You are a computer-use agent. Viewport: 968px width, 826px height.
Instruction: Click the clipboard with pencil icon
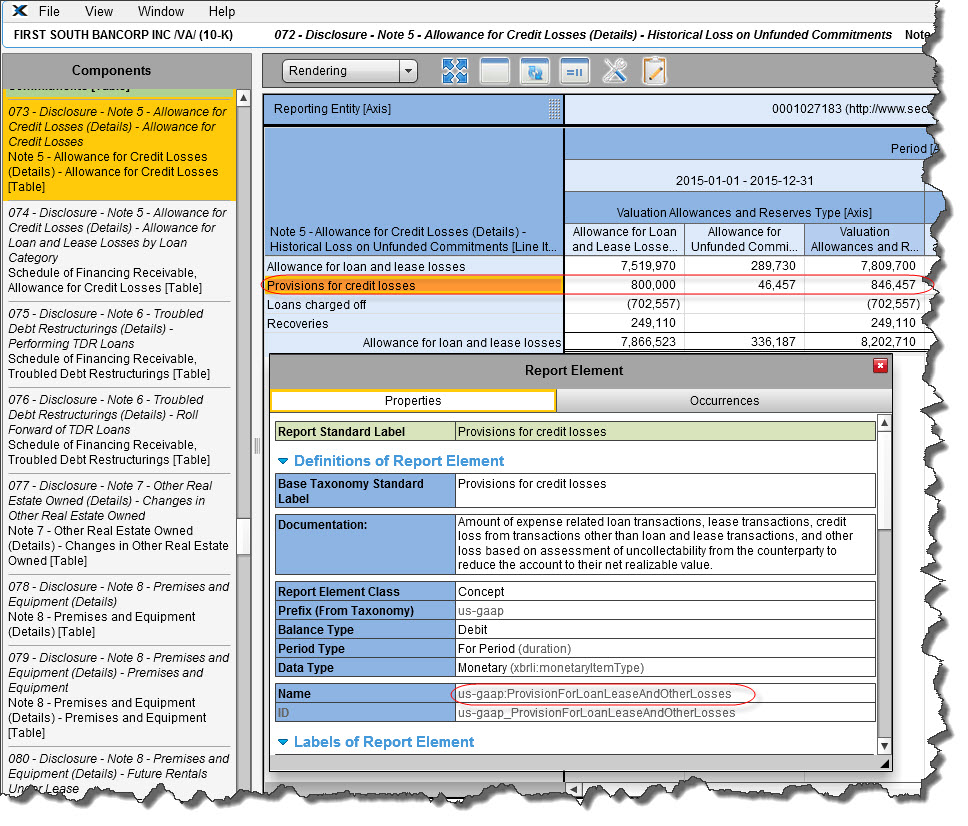coord(654,71)
